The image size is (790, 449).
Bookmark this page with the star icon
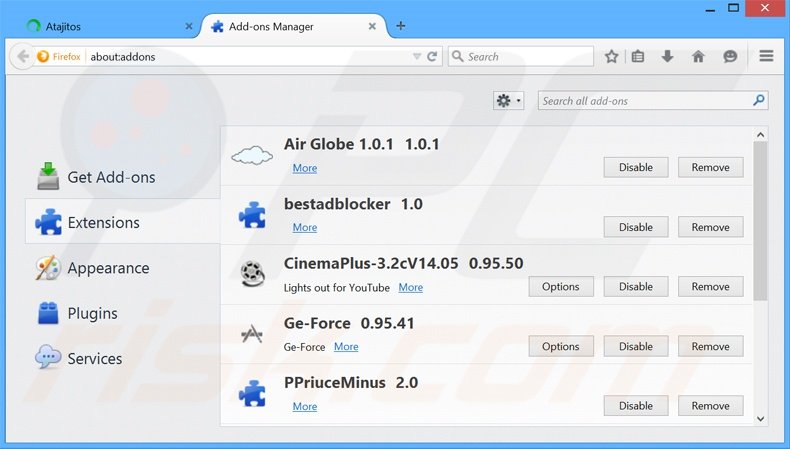coord(612,56)
